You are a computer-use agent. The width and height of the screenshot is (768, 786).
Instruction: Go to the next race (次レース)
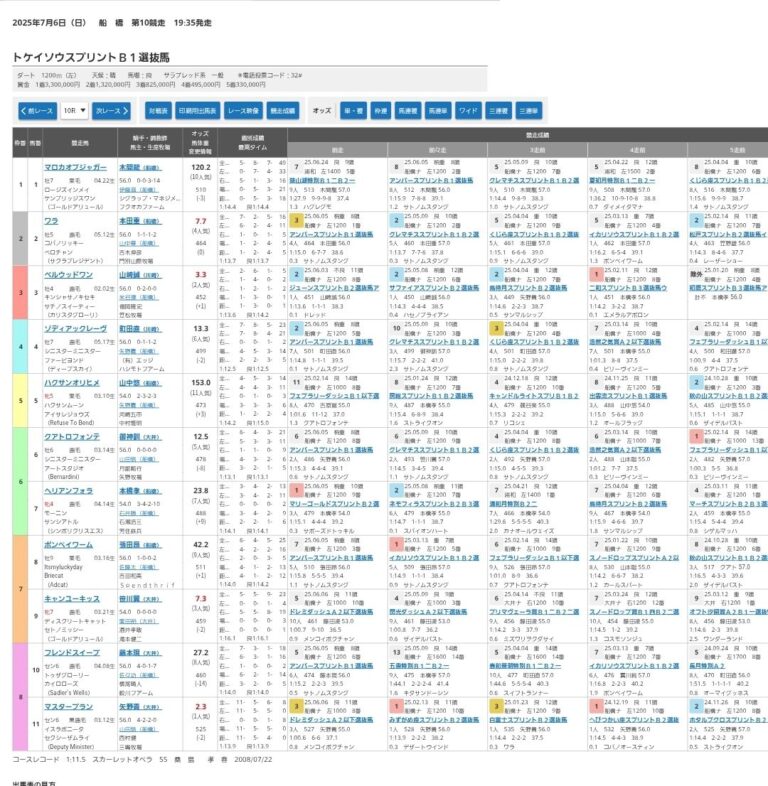113,111
